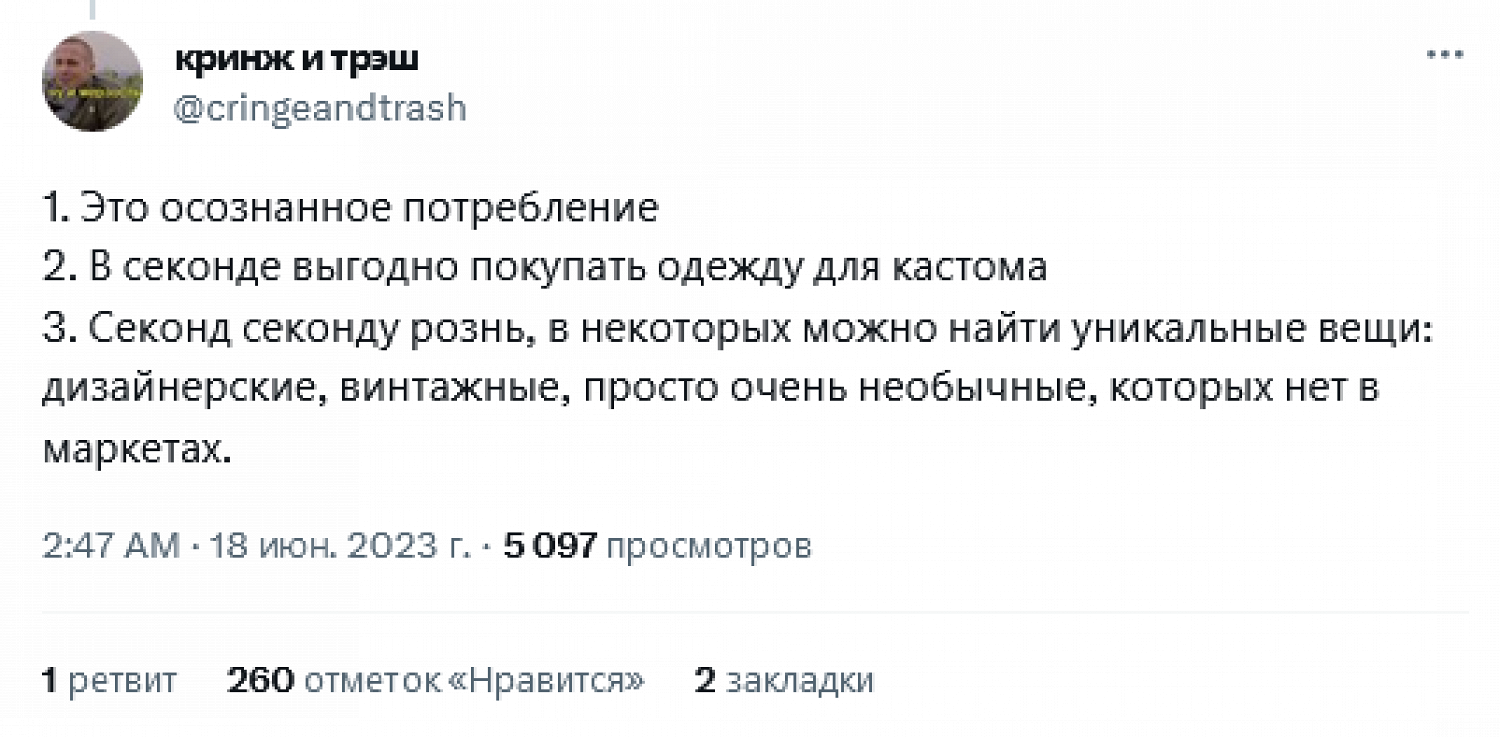Show who retweeted via the ретвит label
The width and height of the screenshot is (1500, 737).
122,680
